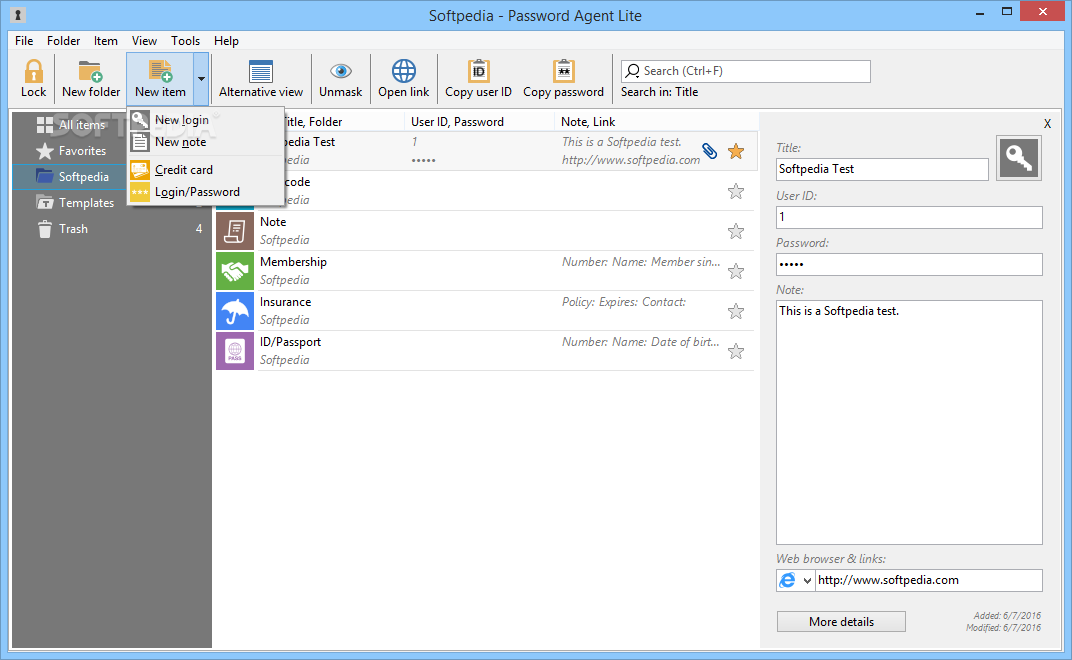Viewport: 1072px width, 660px height.
Task: Click the Membership handshake icon
Action: tap(234, 271)
